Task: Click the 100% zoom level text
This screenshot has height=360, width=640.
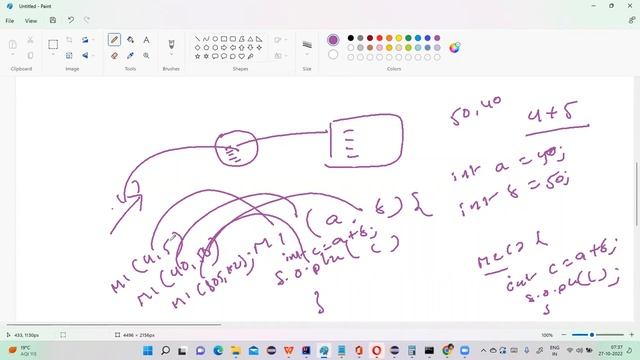Action: click(x=547, y=335)
